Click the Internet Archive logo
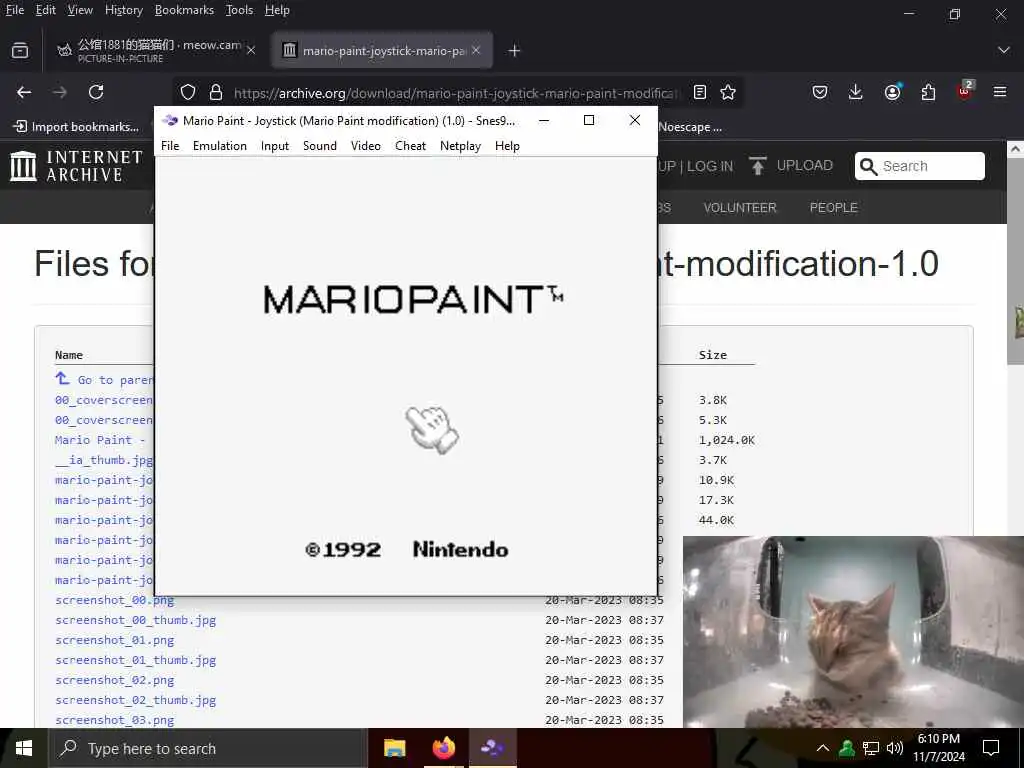Image resolution: width=1024 pixels, height=768 pixels. point(76,166)
